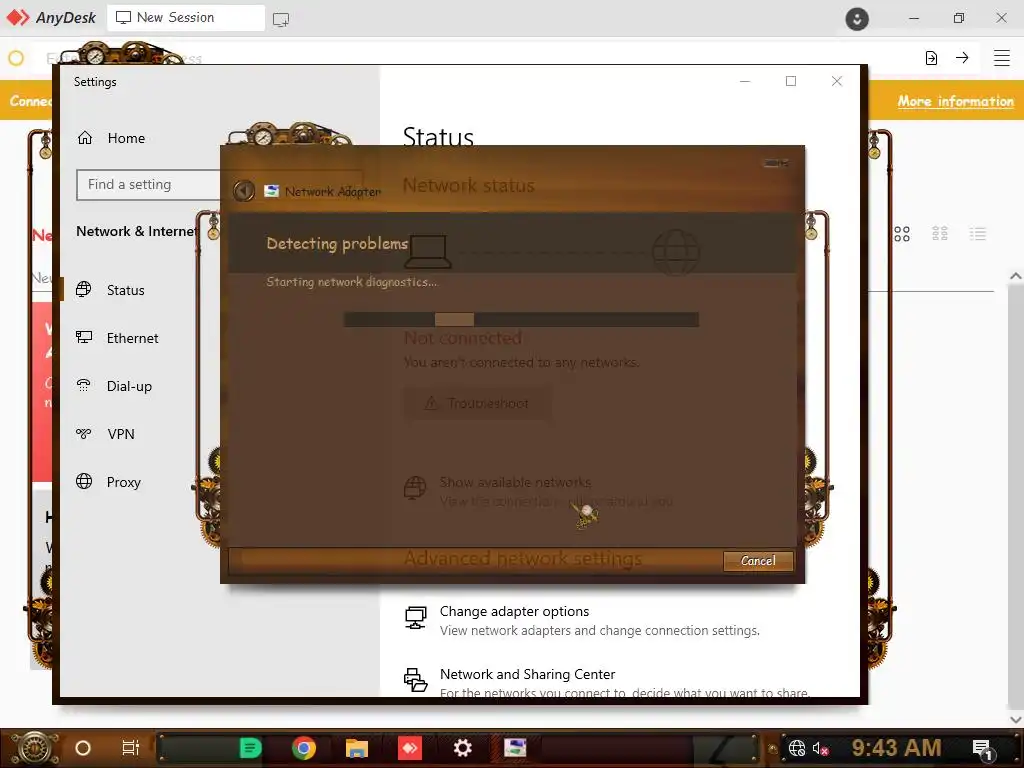Click the Ethernet monitor icon in the sidebar
Screen dimensions: 1024x768
(84, 337)
